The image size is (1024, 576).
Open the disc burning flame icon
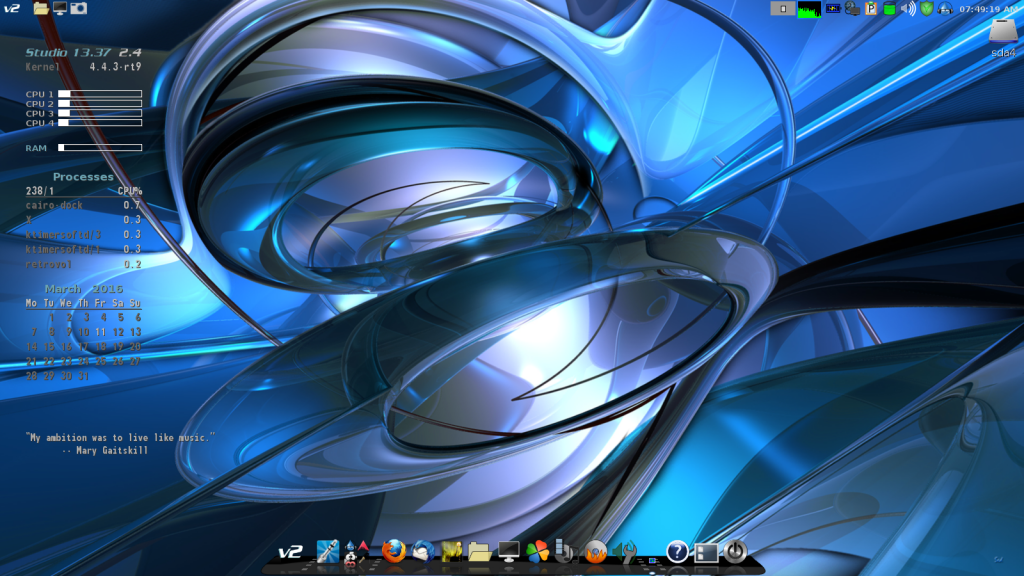point(596,551)
